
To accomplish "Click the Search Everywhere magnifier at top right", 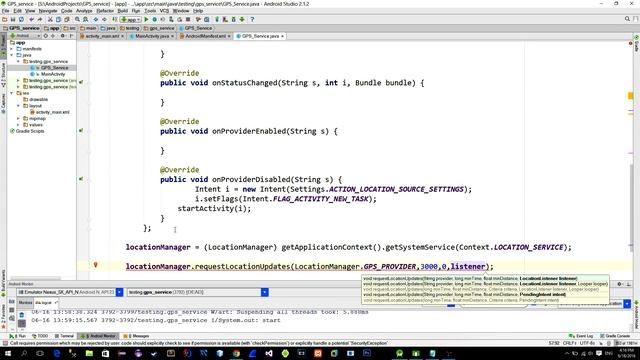I will click(627, 19).
